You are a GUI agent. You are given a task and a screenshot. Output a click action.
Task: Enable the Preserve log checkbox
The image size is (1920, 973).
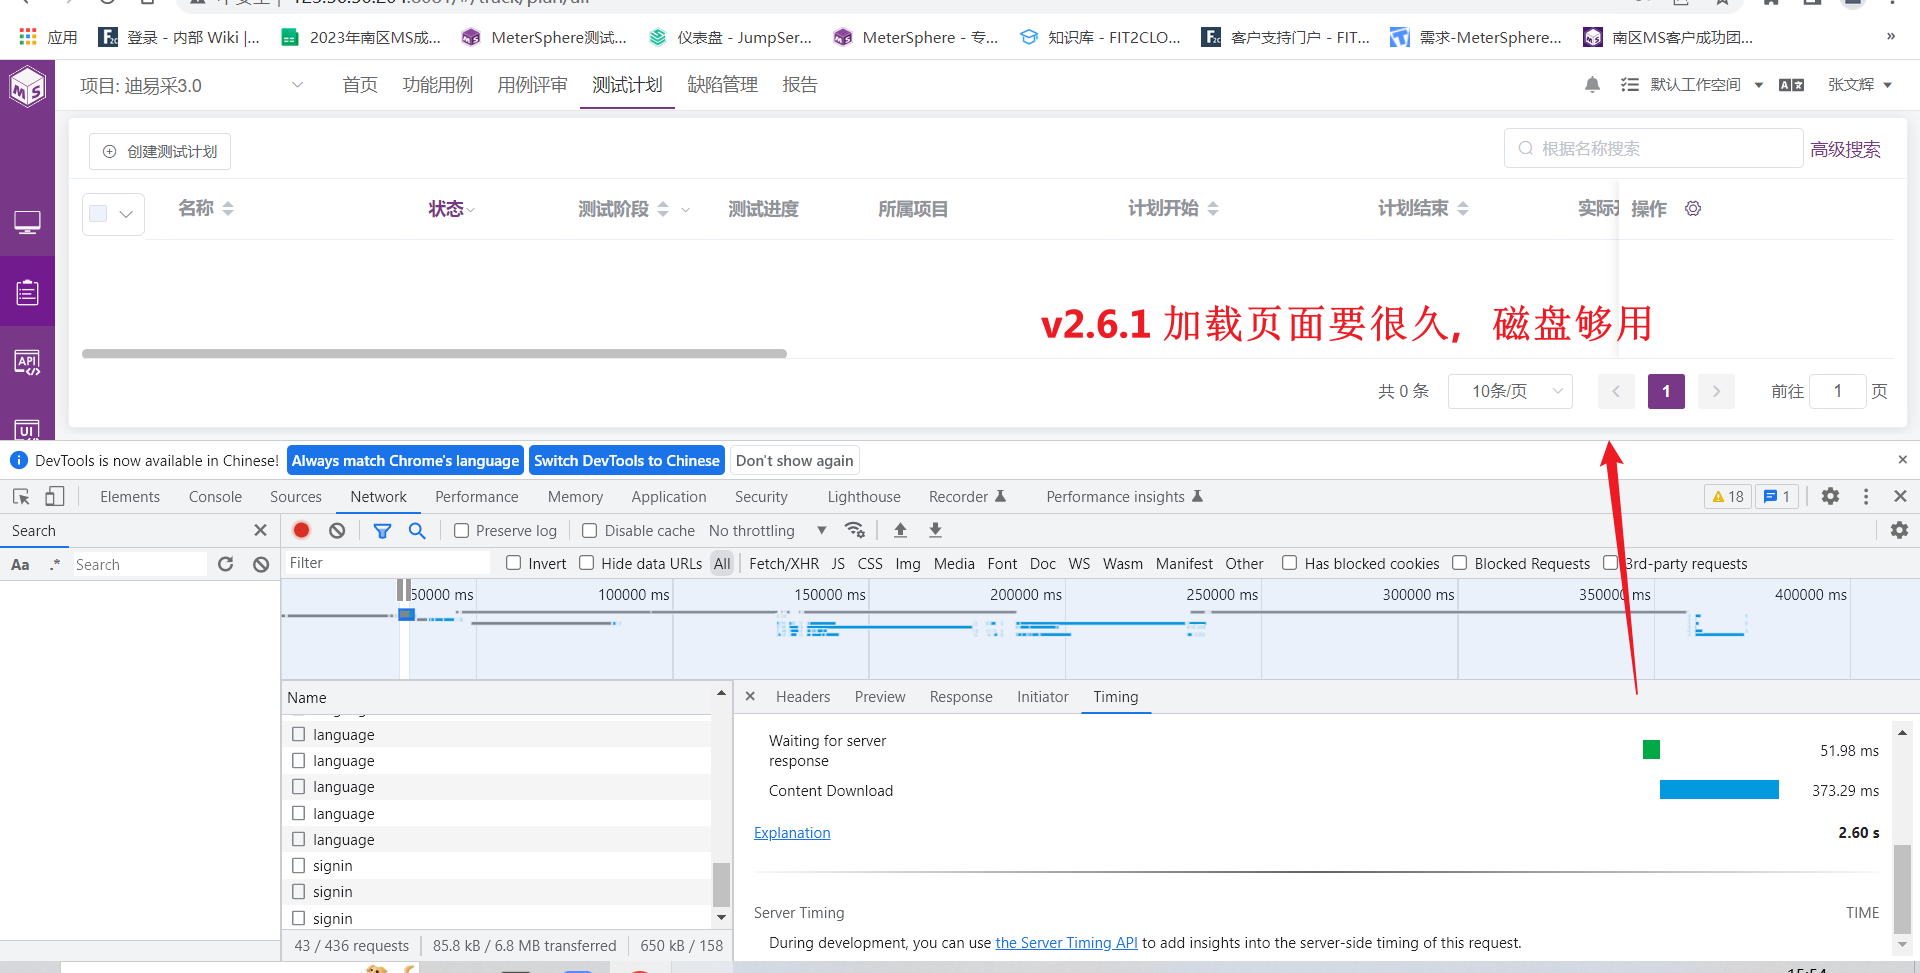point(461,530)
